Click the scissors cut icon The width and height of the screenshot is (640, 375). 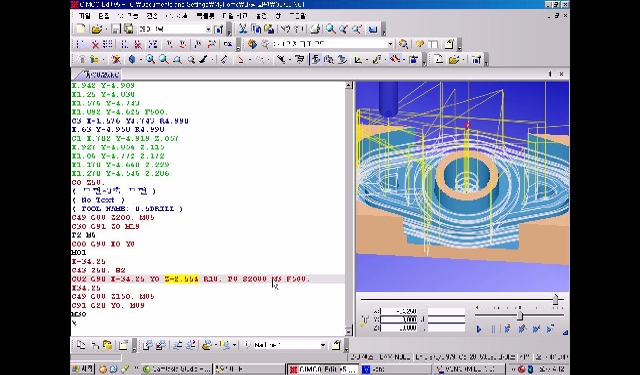(x=243, y=29)
